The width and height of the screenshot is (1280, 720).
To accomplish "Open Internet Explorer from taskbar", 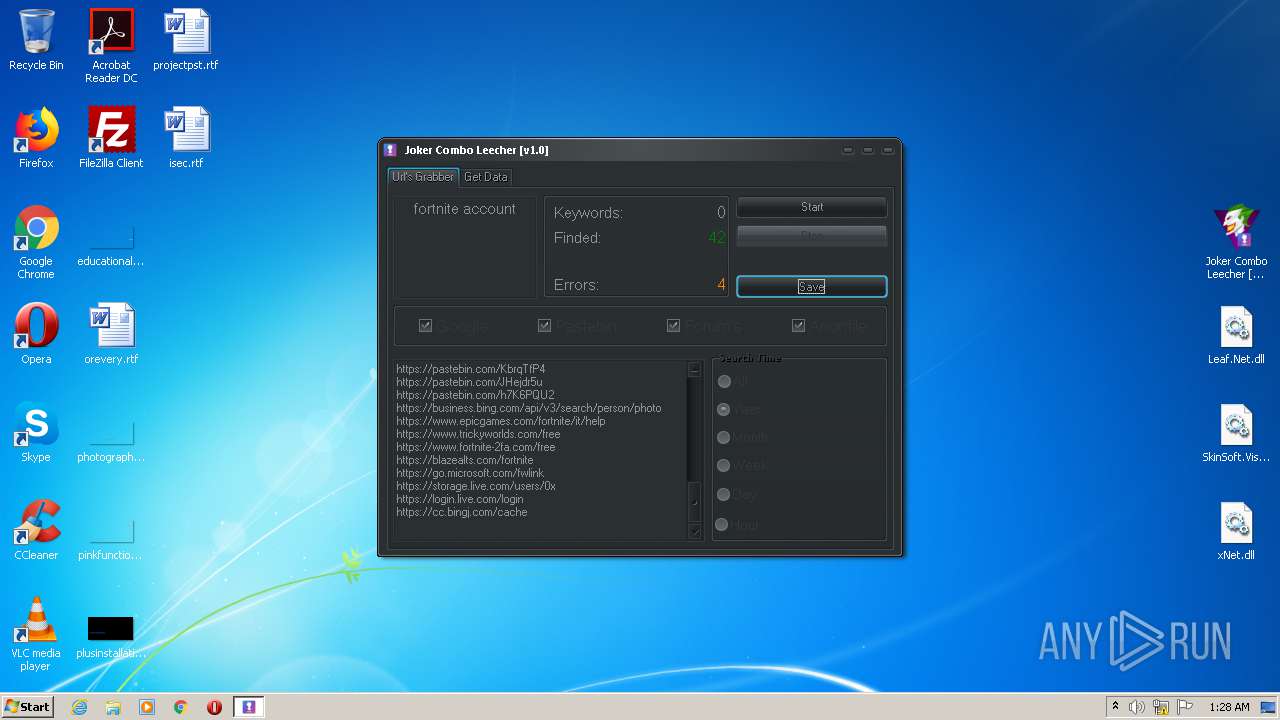I will [x=79, y=707].
